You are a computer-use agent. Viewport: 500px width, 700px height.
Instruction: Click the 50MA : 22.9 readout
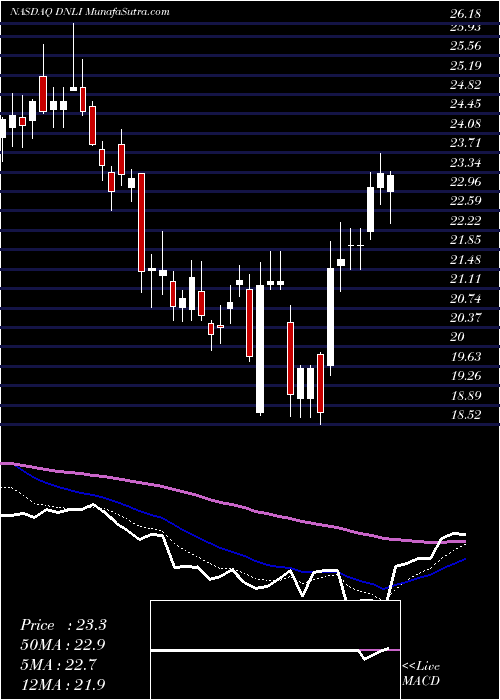[x=63, y=645]
